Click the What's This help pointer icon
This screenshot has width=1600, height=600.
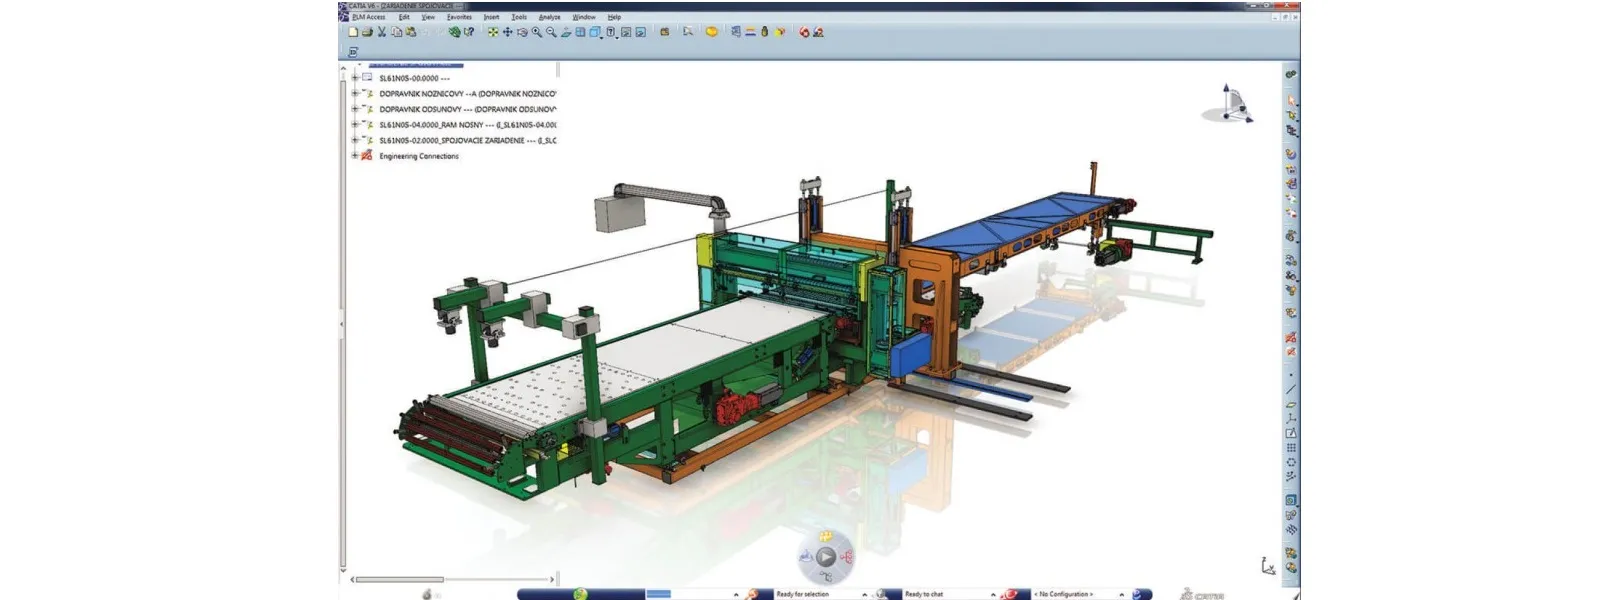click(x=469, y=32)
